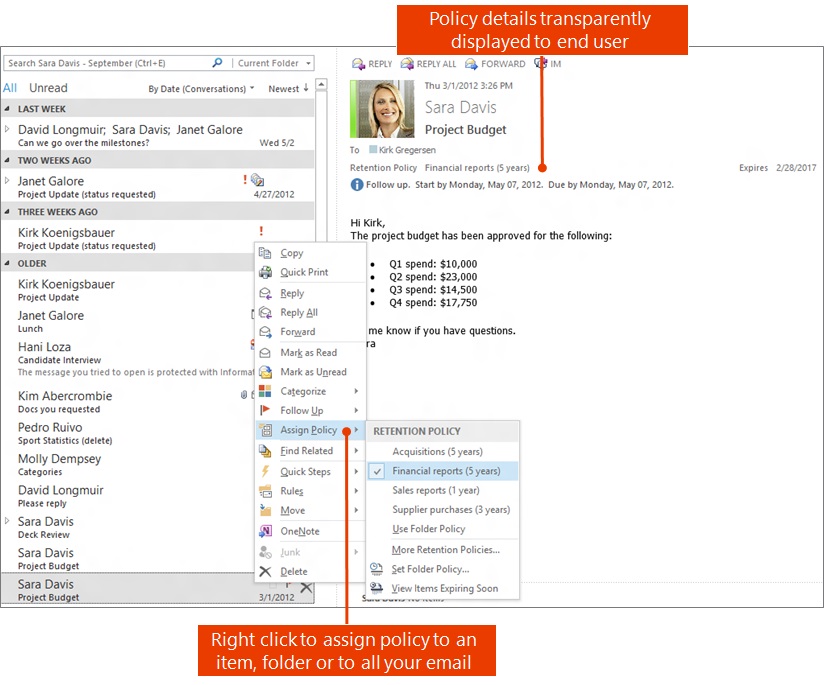Viewport: 824px width, 685px height.
Task: Click the Reply All icon in message header
Action: pos(407,64)
